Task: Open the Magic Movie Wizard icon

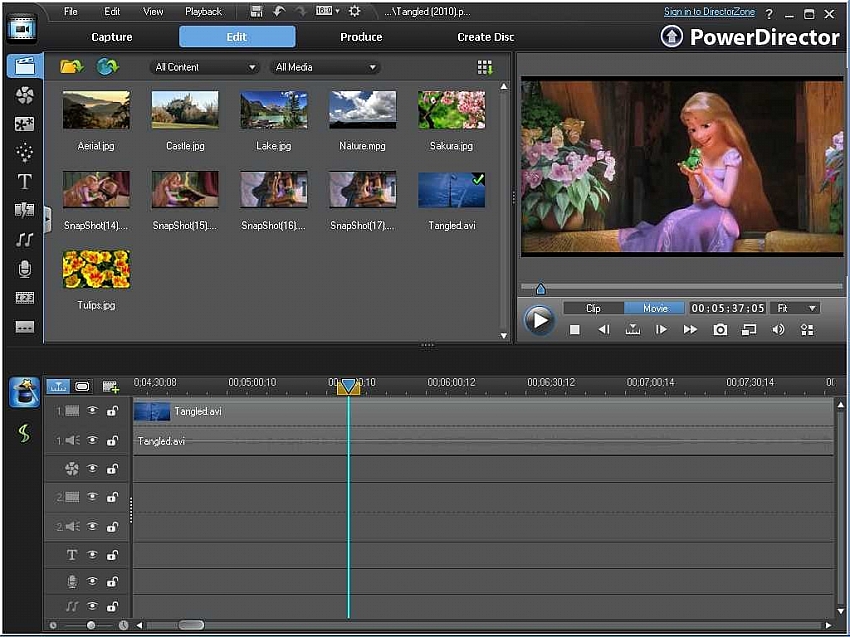Action: tap(25, 393)
